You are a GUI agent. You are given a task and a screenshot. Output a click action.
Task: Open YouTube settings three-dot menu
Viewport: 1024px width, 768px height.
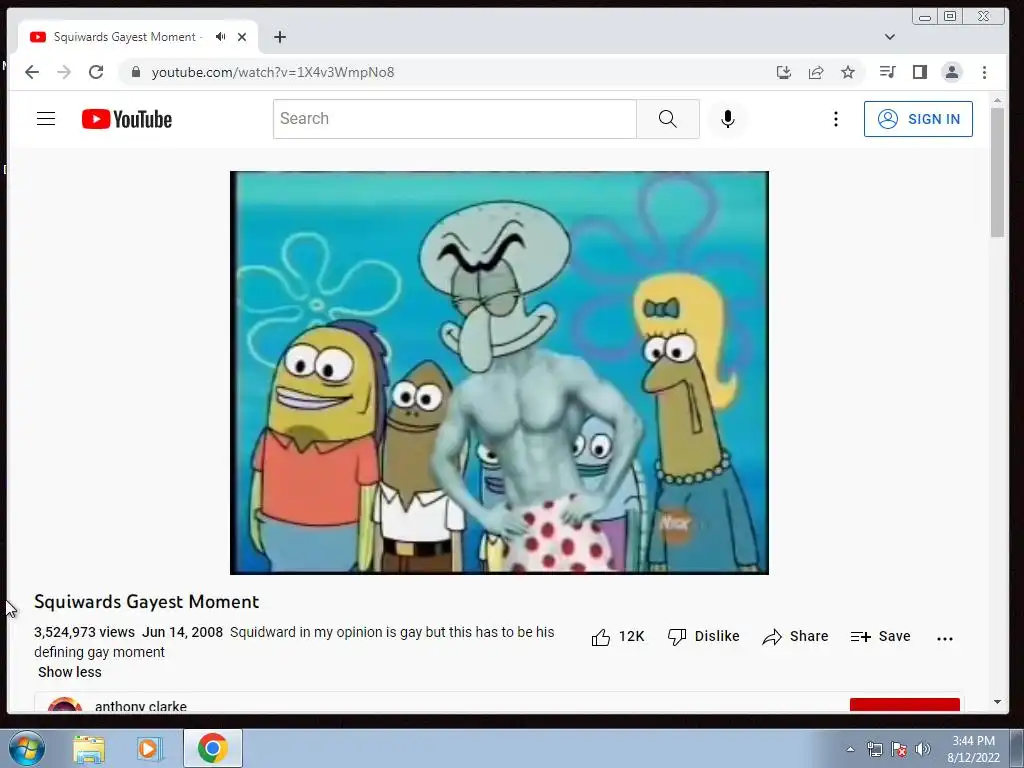tap(835, 119)
